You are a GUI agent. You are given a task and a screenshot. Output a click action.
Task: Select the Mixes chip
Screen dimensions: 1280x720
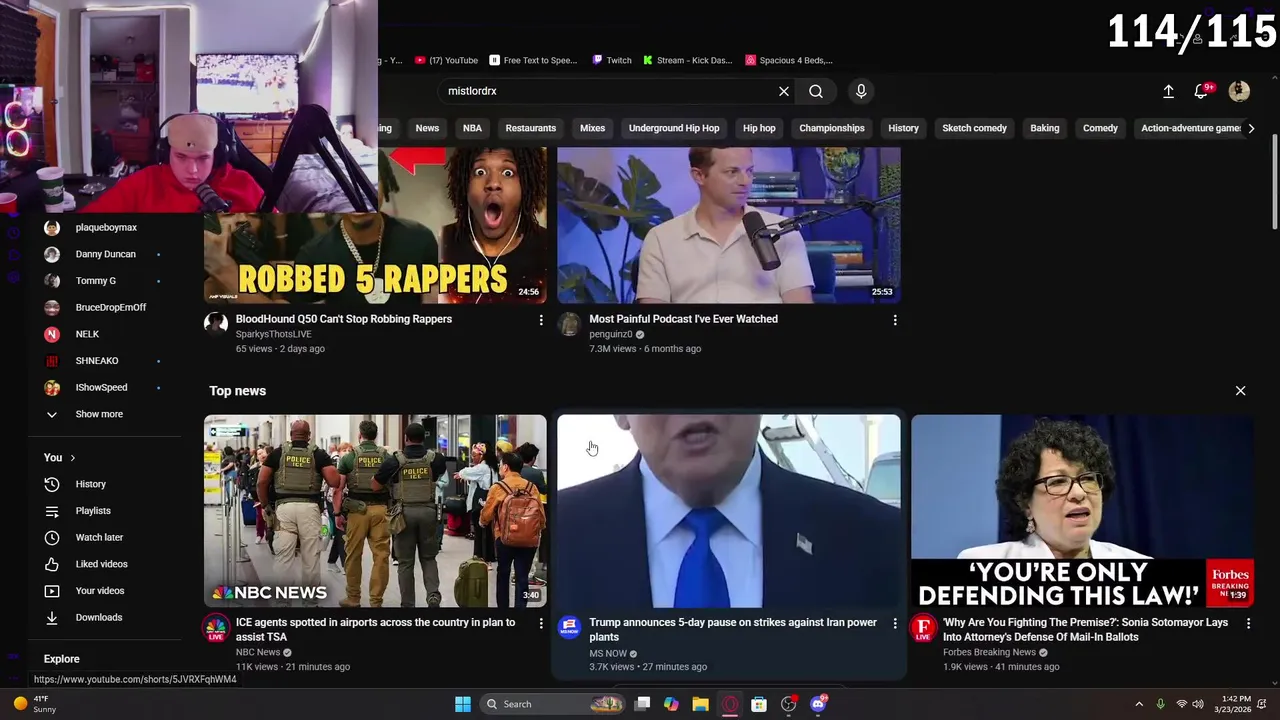(x=592, y=128)
